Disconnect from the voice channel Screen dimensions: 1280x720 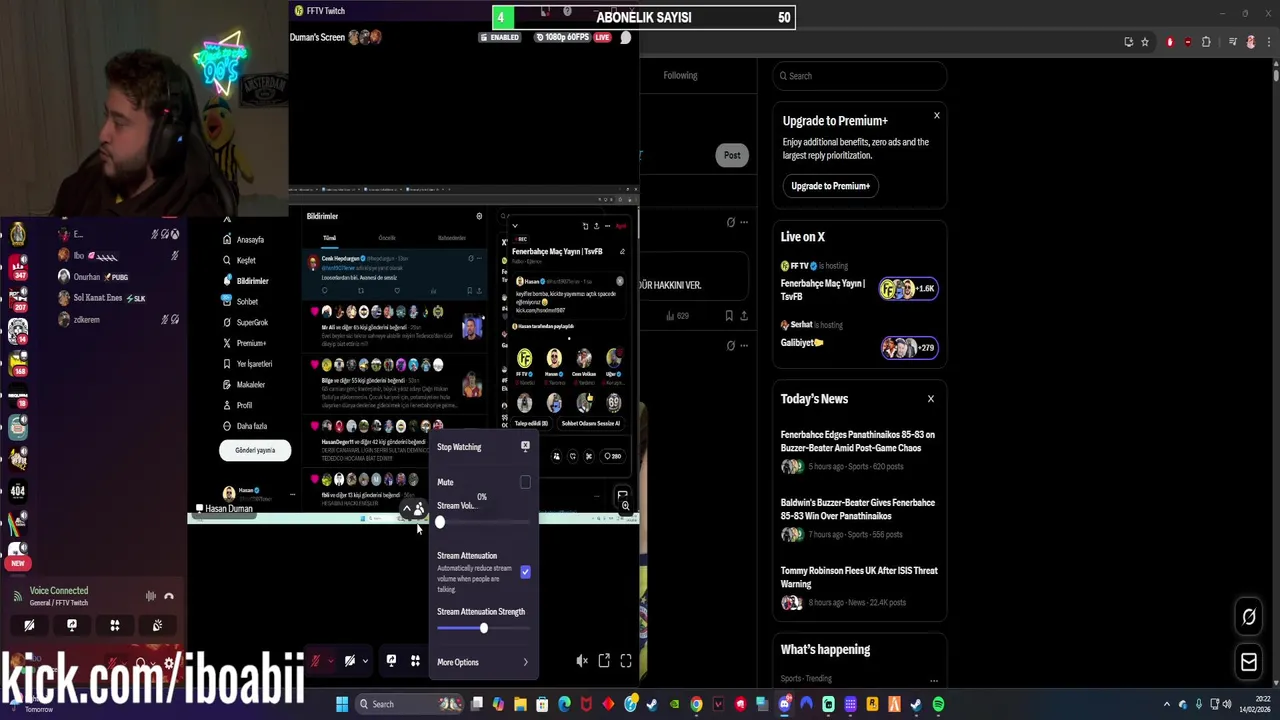pos(169,596)
